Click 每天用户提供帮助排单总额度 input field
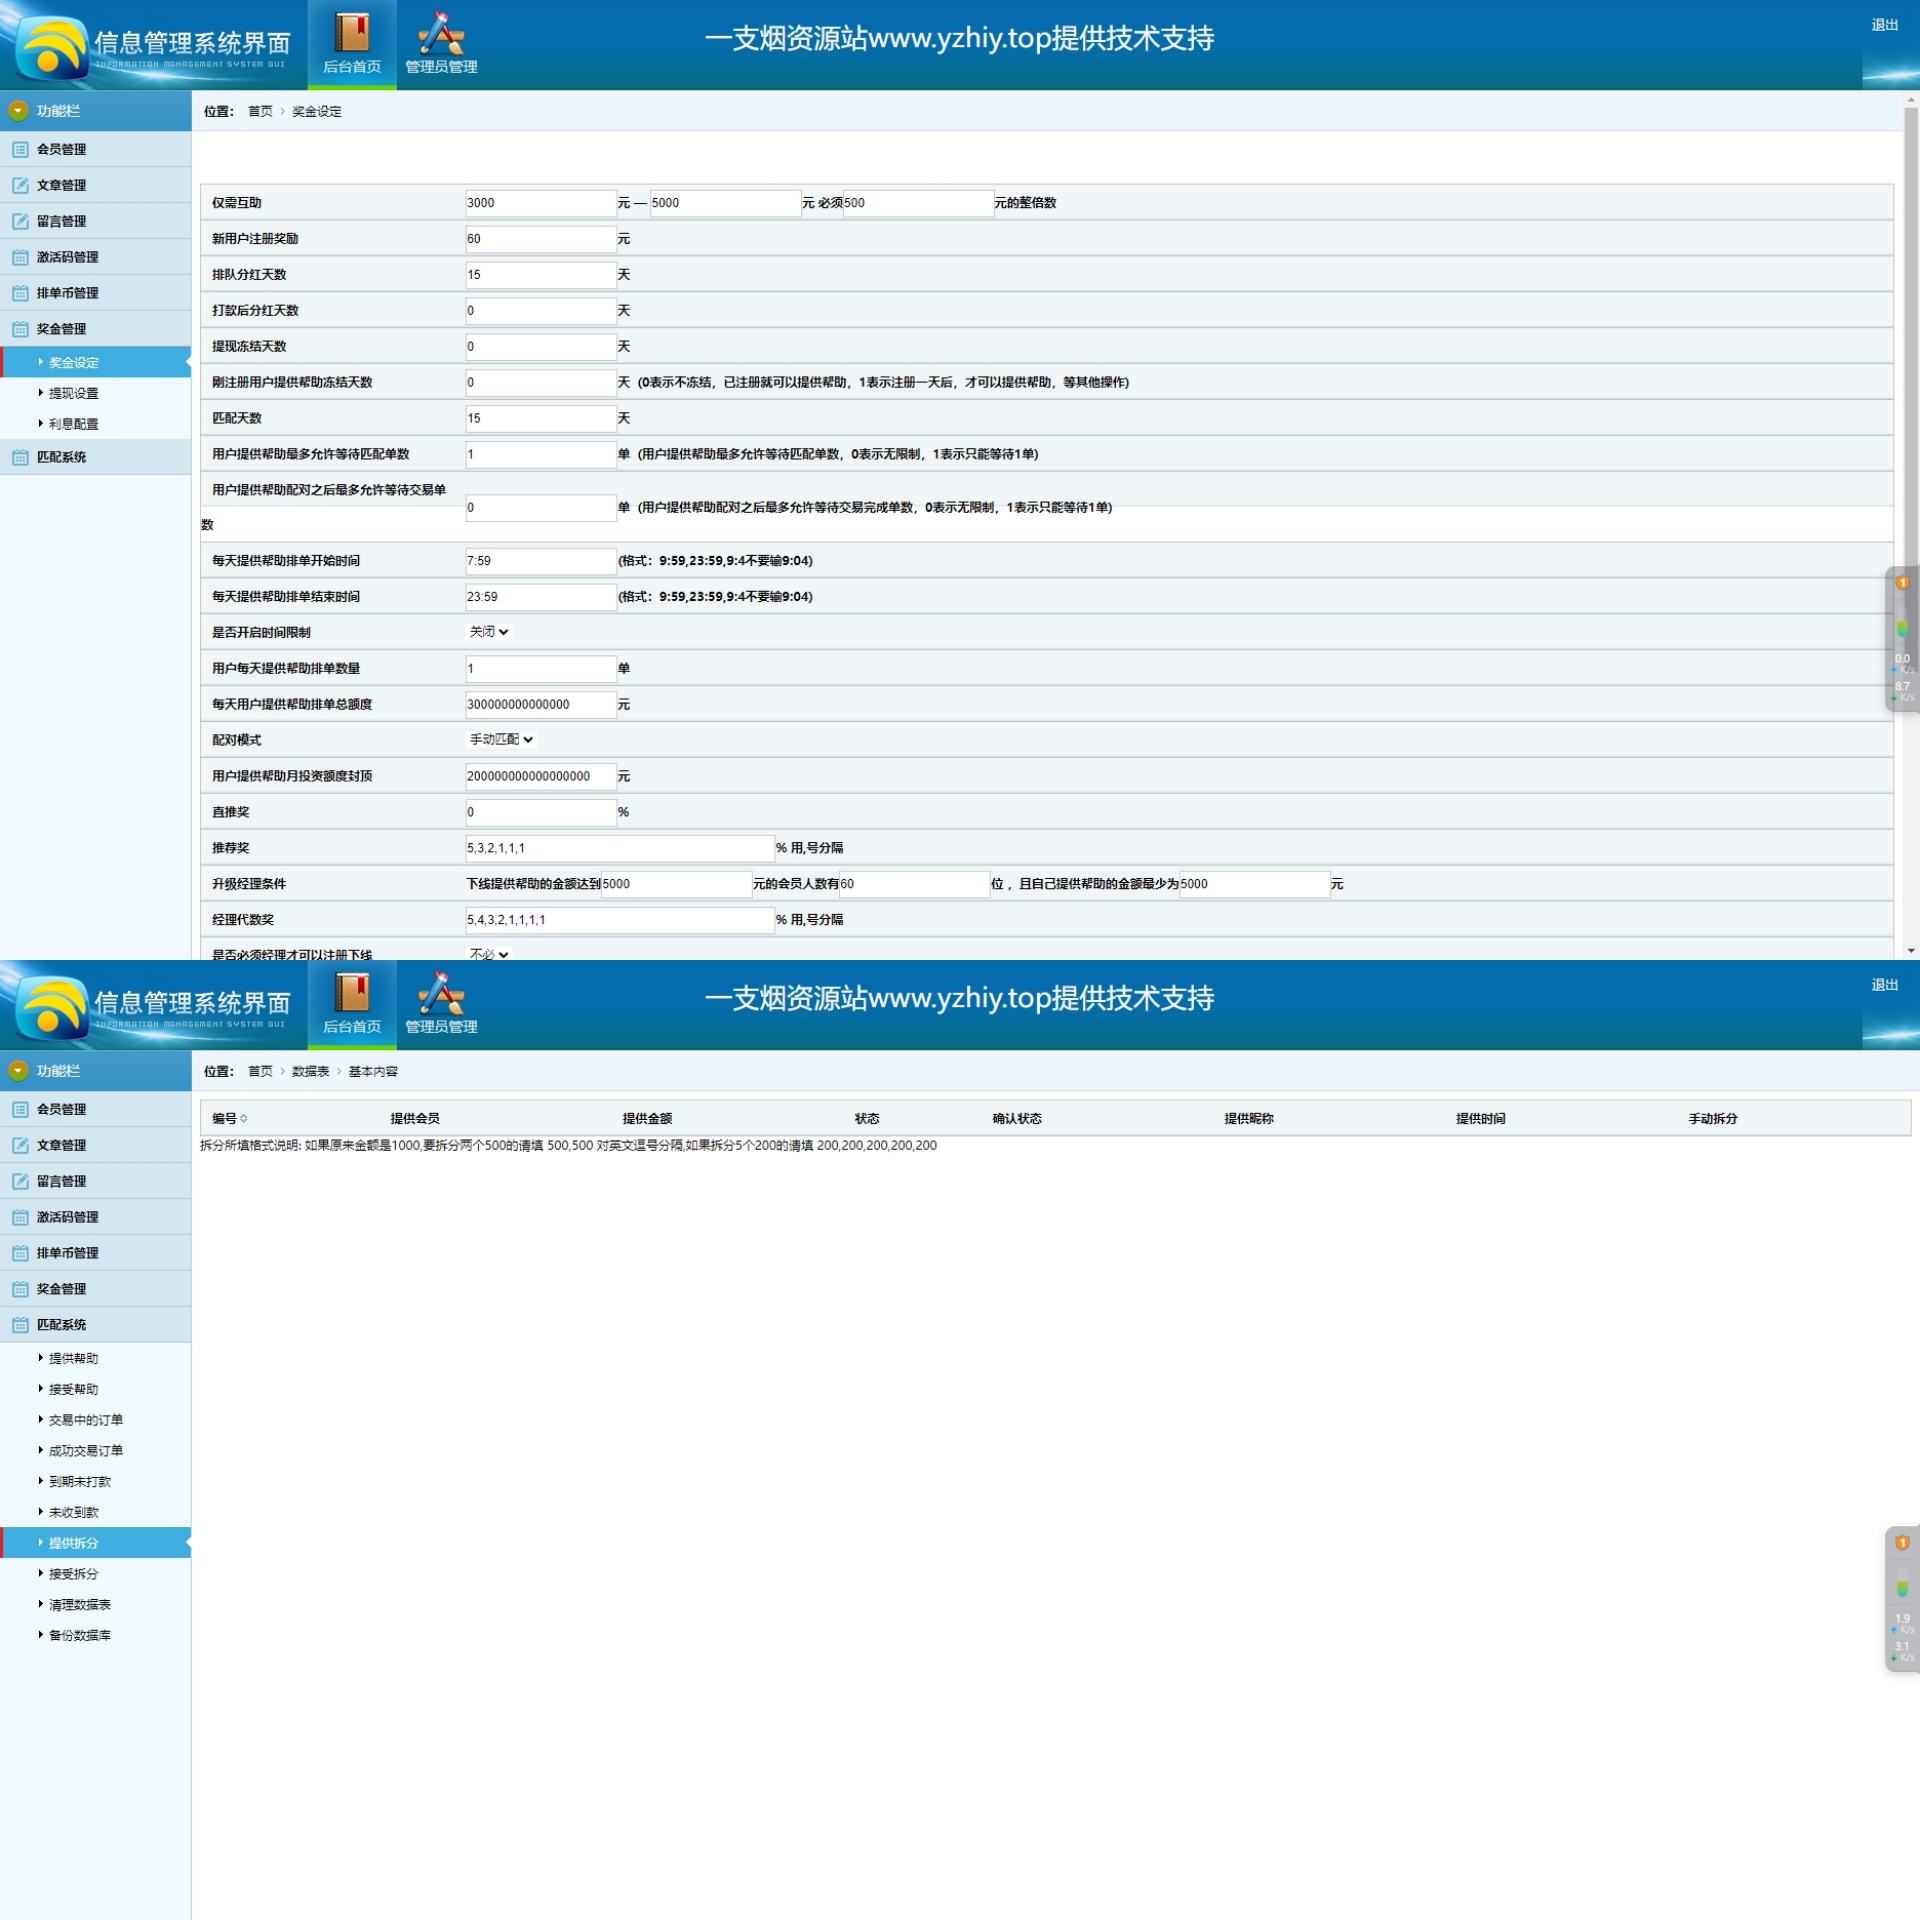The width and height of the screenshot is (1920, 1920). [x=541, y=705]
